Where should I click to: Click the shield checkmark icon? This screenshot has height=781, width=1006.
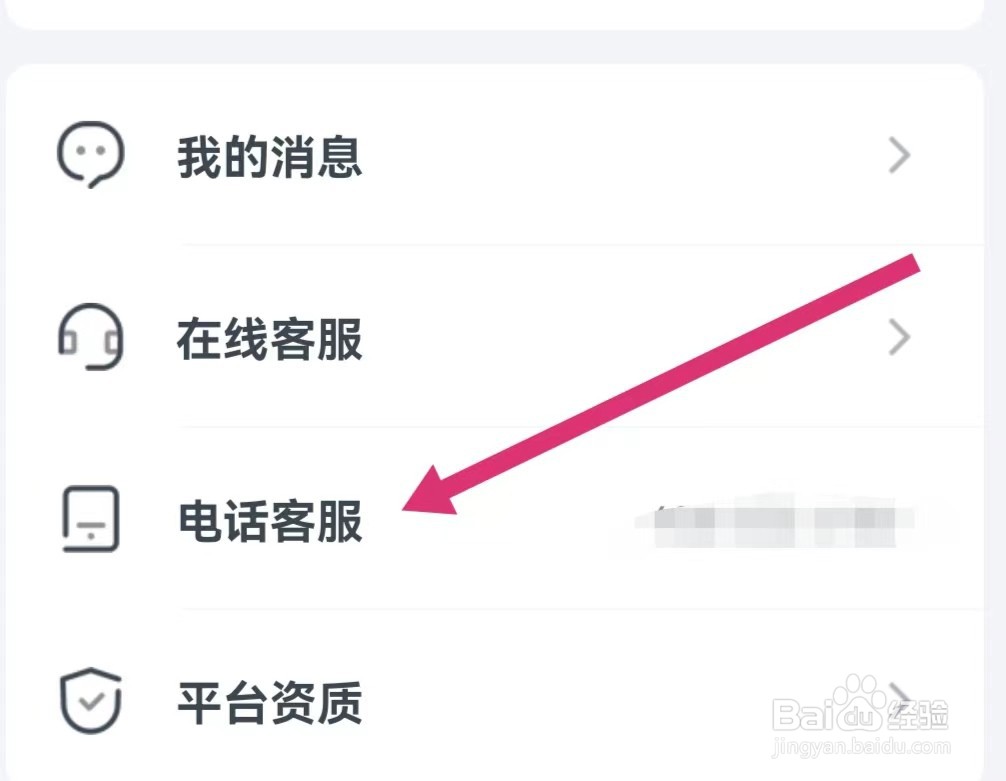pyautogui.click(x=90, y=702)
